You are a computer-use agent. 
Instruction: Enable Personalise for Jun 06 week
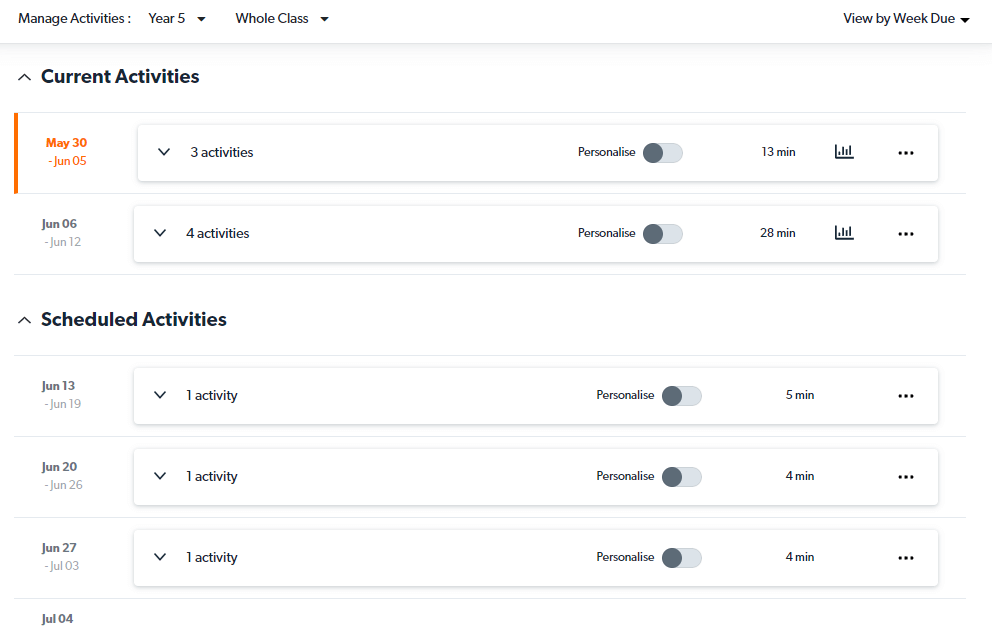pos(662,233)
